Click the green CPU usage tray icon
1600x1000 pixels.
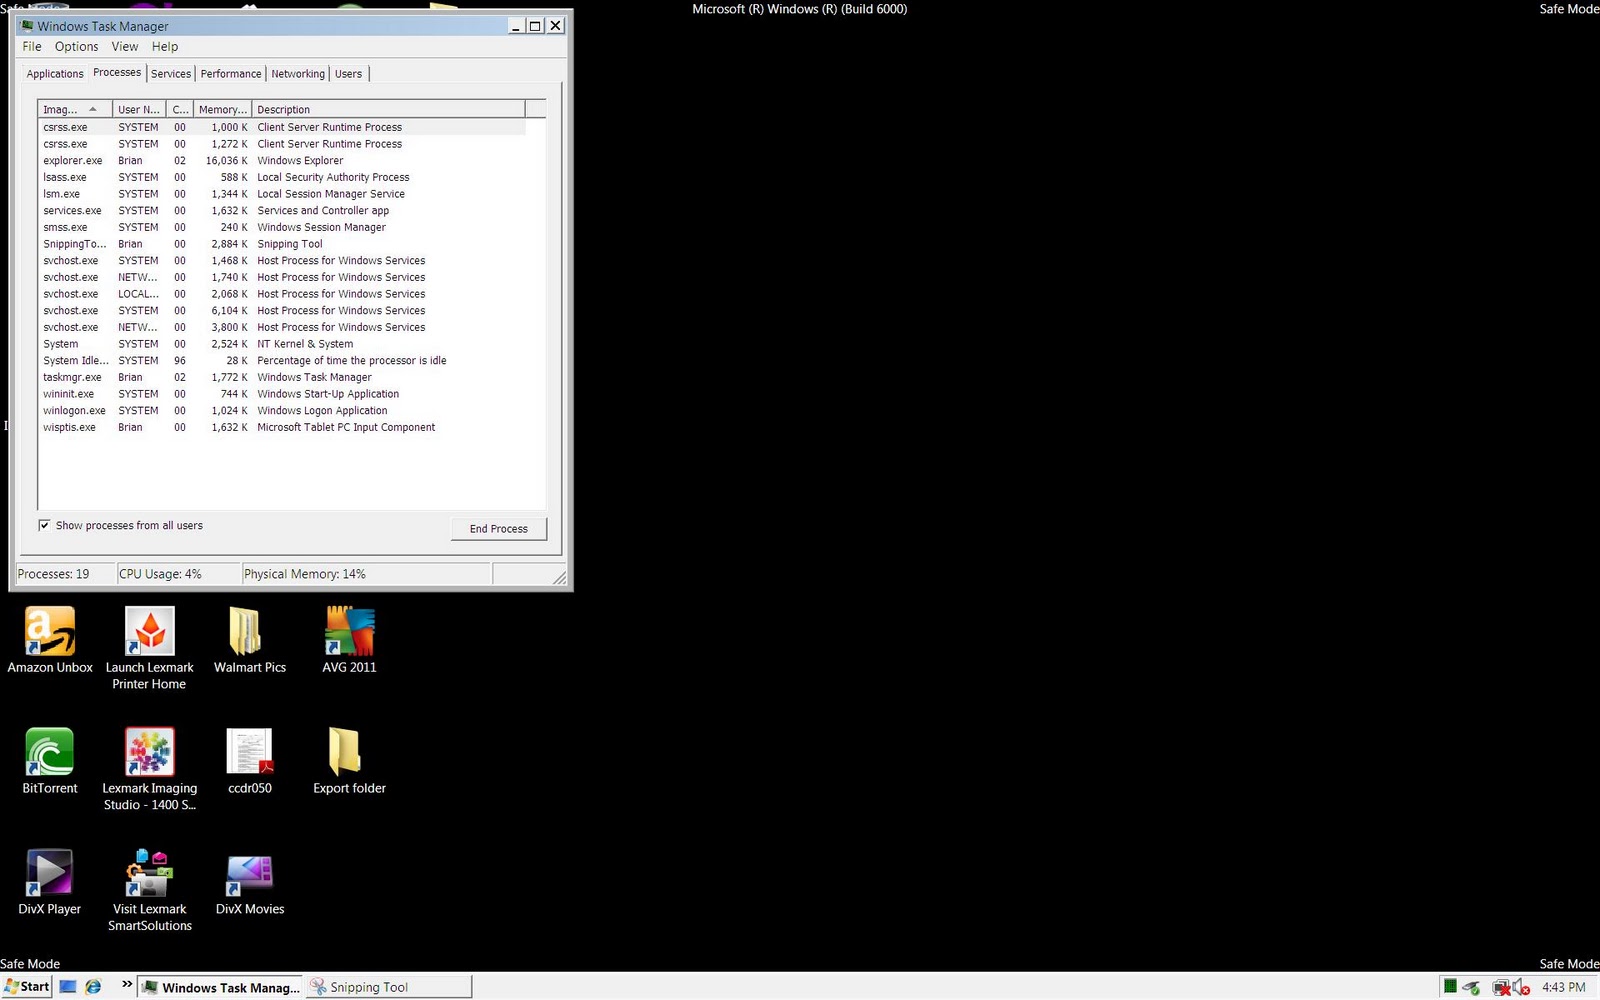point(1450,987)
